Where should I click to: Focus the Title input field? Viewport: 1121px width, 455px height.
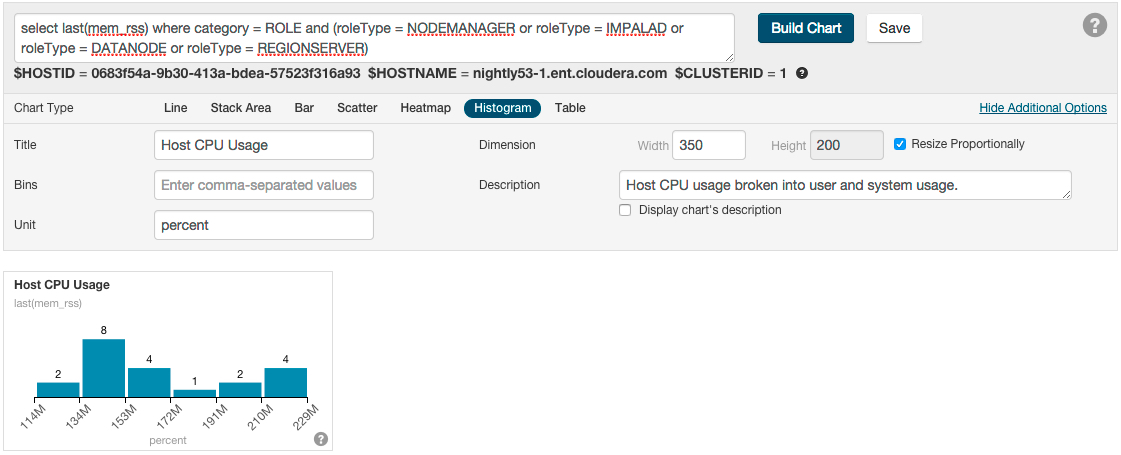point(264,145)
